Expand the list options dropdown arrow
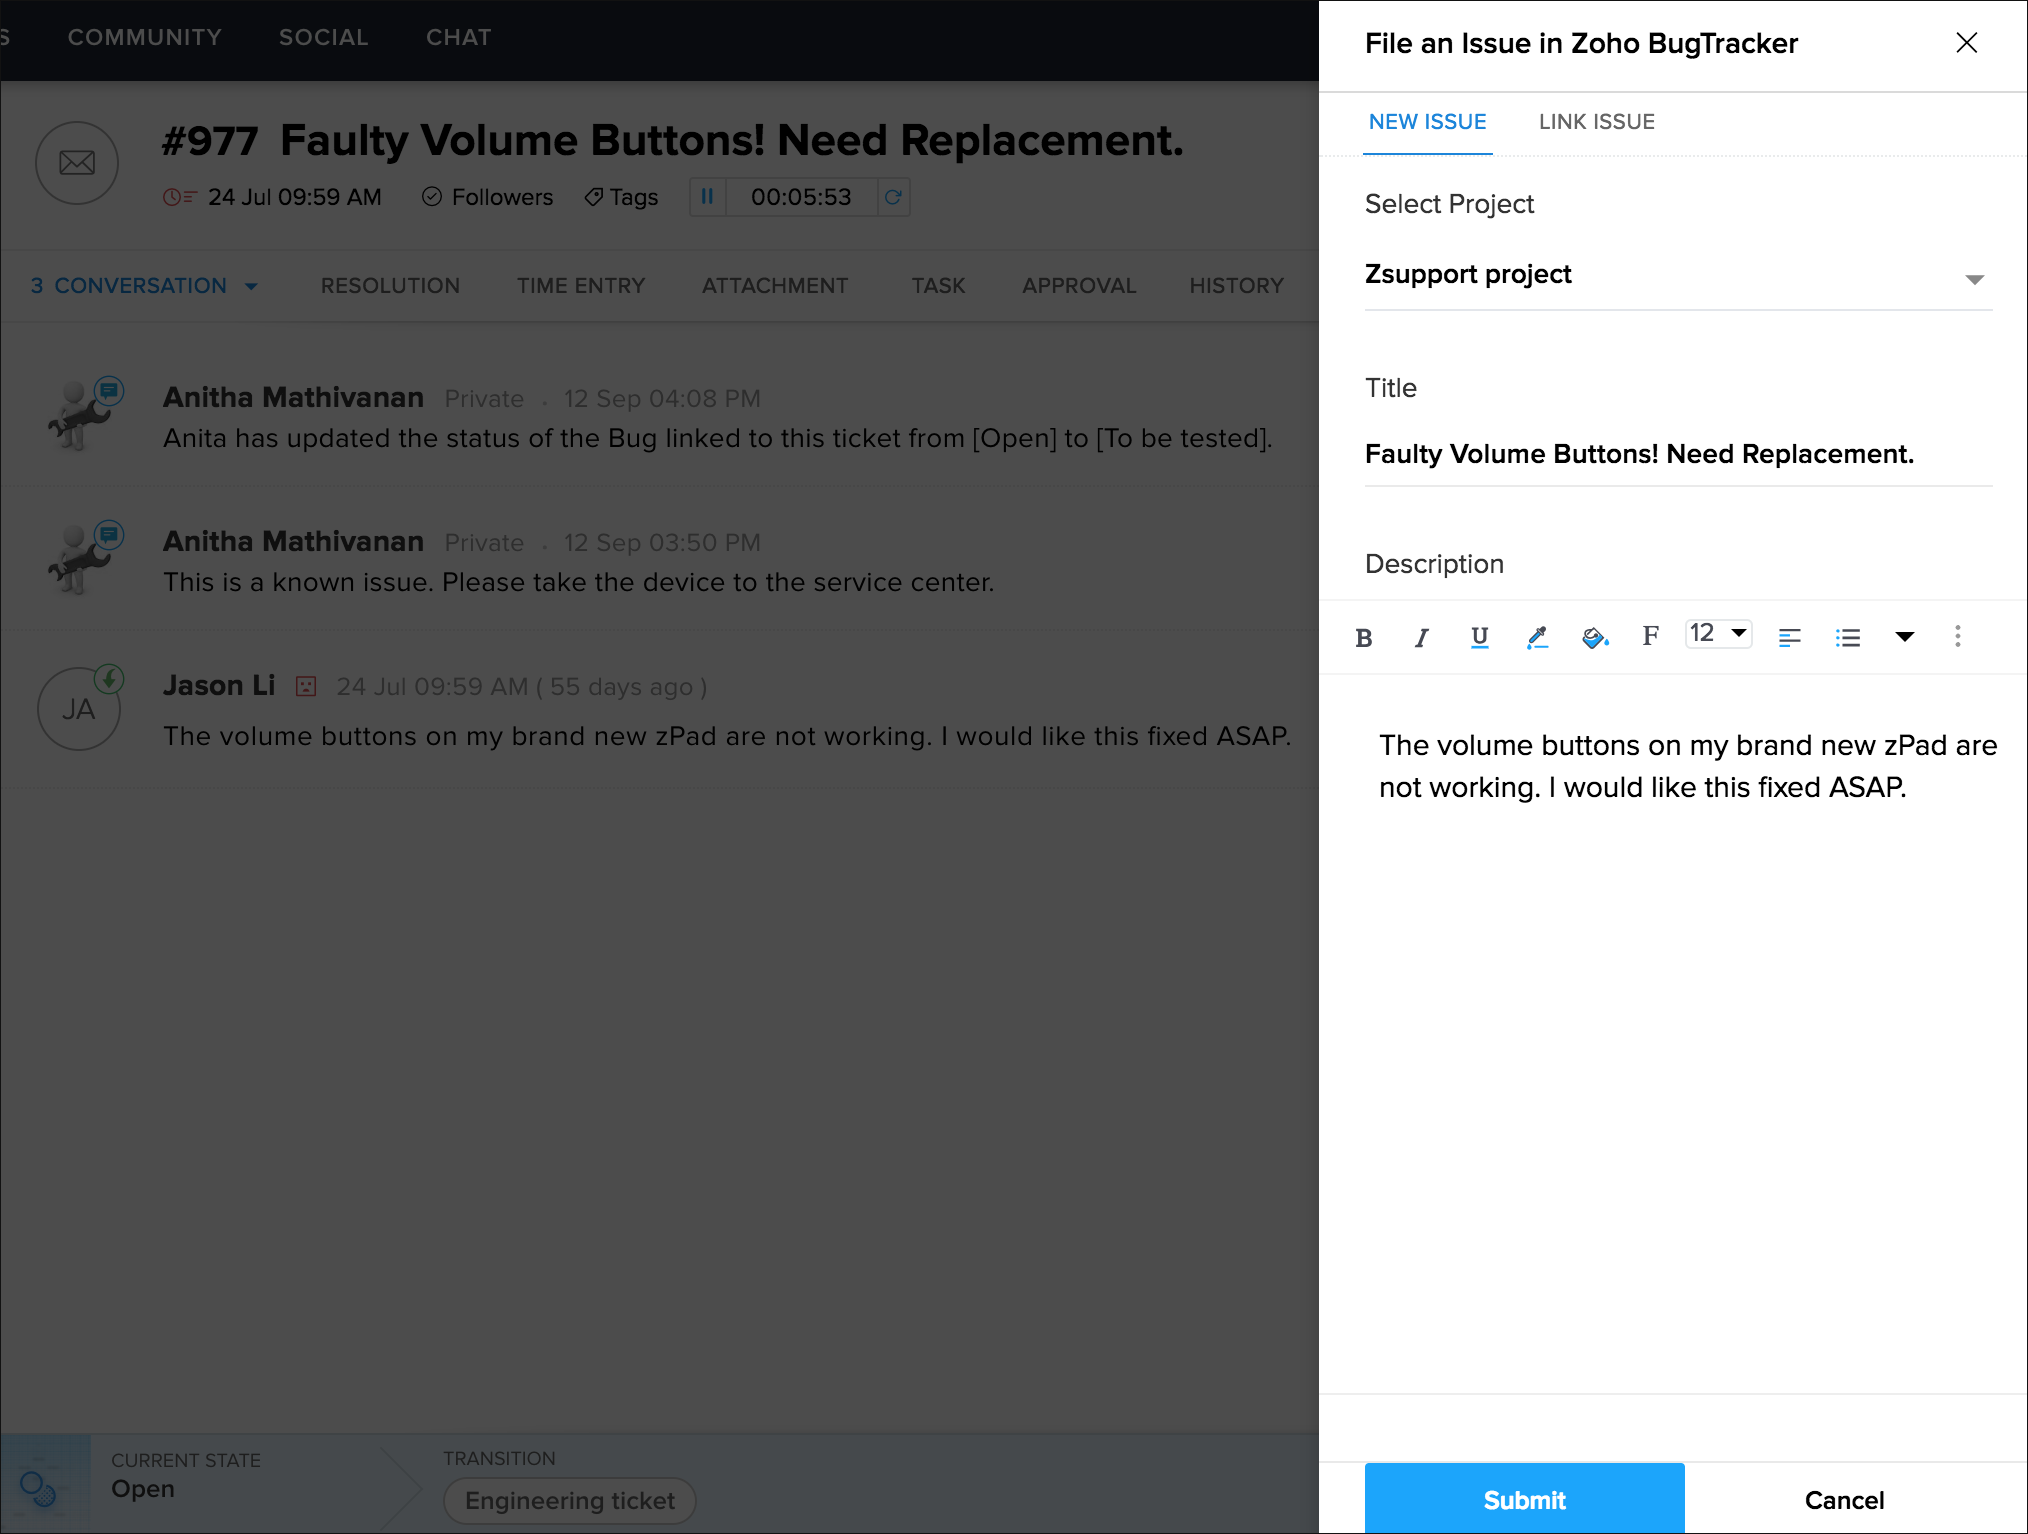This screenshot has height=1534, width=2028. point(1904,637)
